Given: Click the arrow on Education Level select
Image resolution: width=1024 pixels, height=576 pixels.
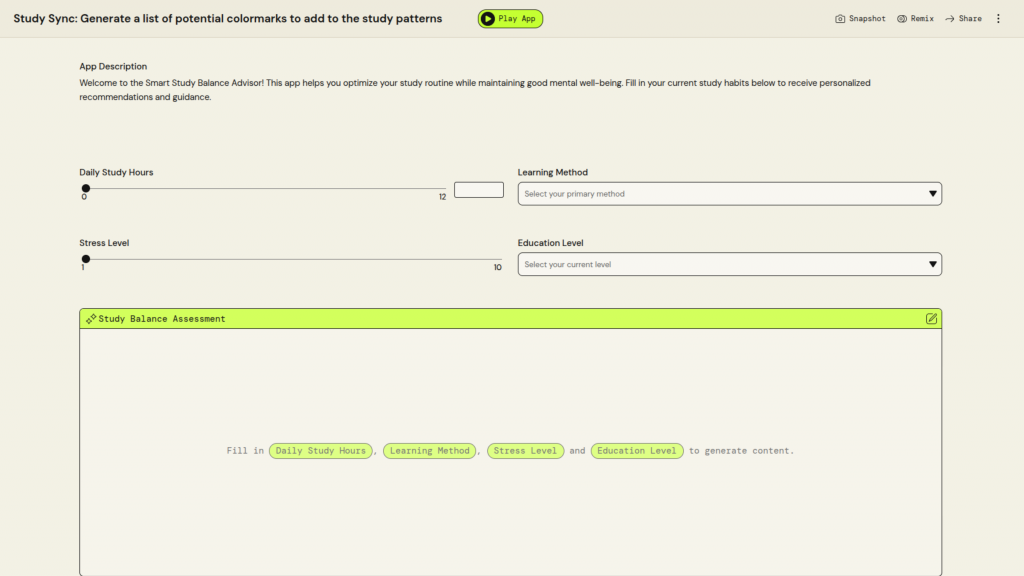Looking at the screenshot, I should pyautogui.click(x=932, y=265).
